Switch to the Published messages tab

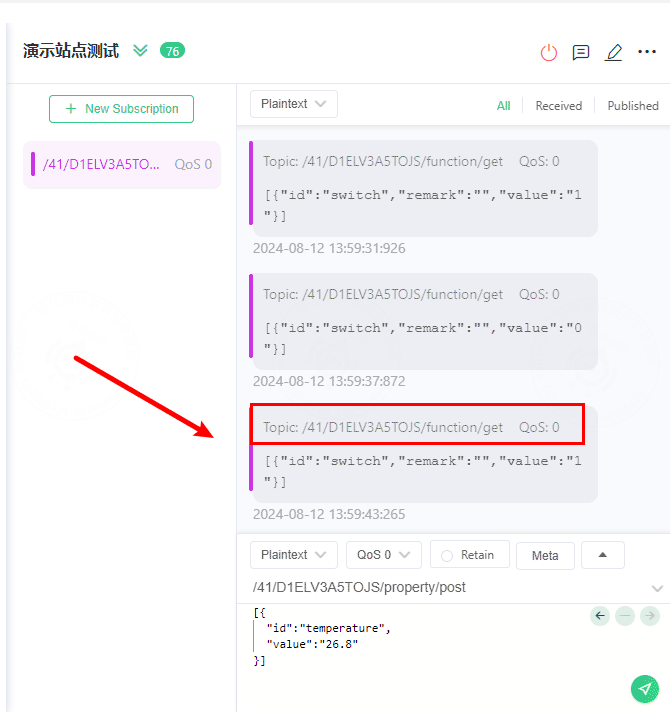[x=633, y=106]
